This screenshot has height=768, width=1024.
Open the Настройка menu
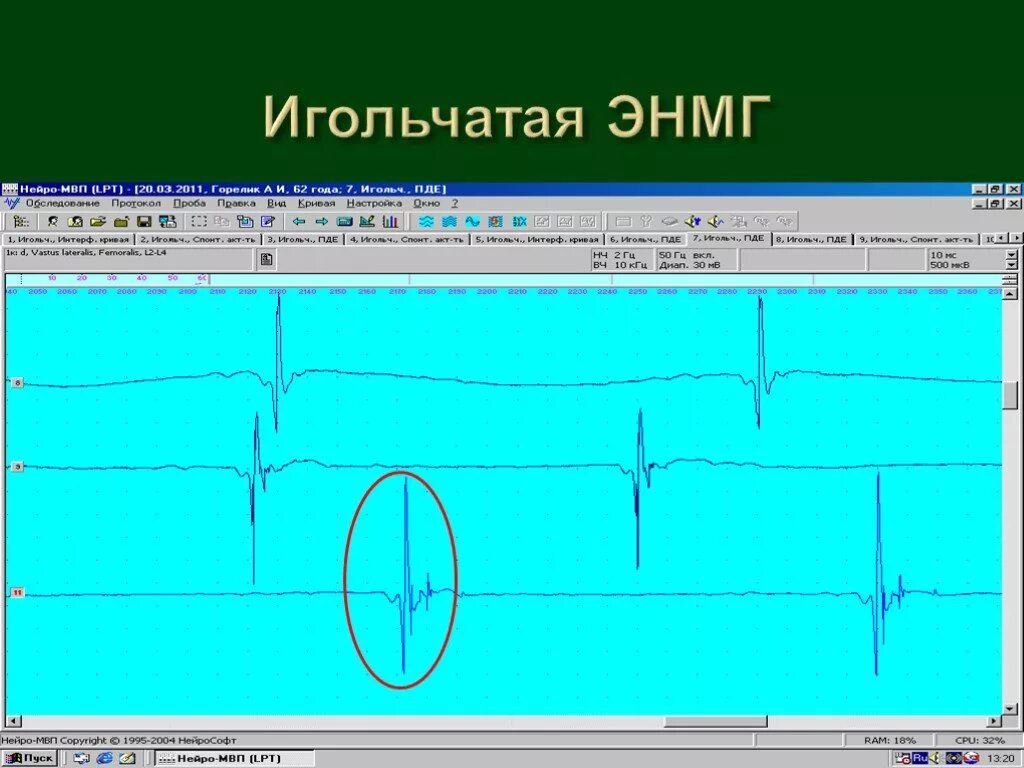click(x=374, y=203)
